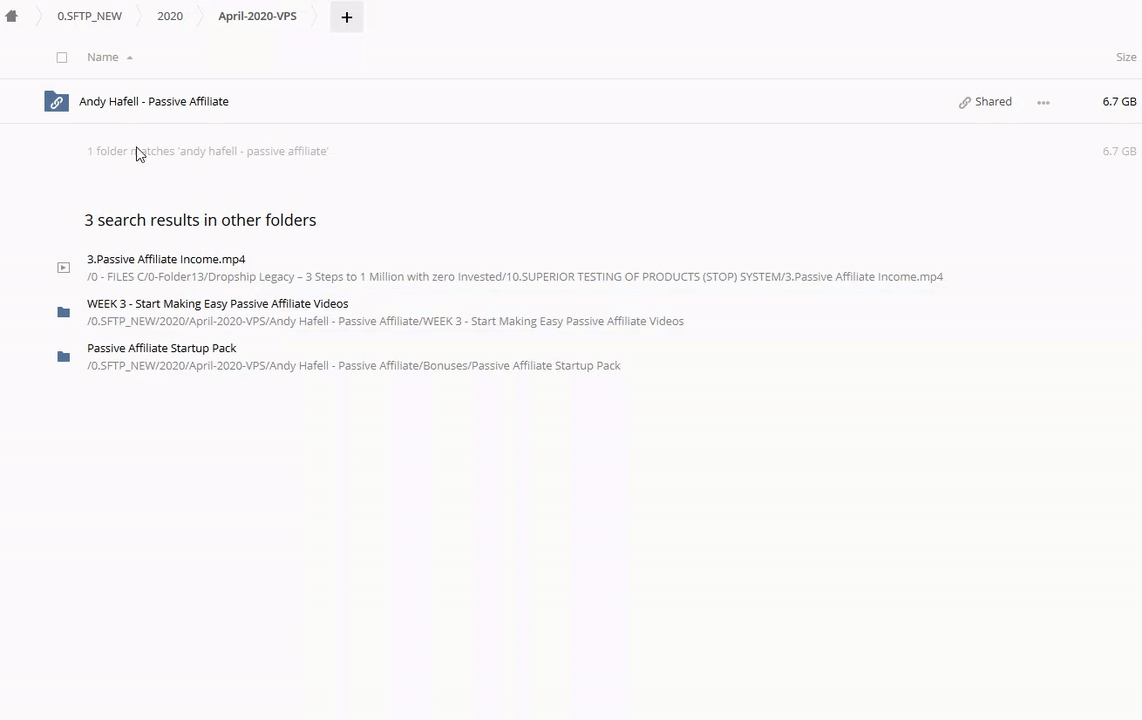Sort by the Name column header
This screenshot has height=720, width=1142.
pyautogui.click(x=102, y=57)
